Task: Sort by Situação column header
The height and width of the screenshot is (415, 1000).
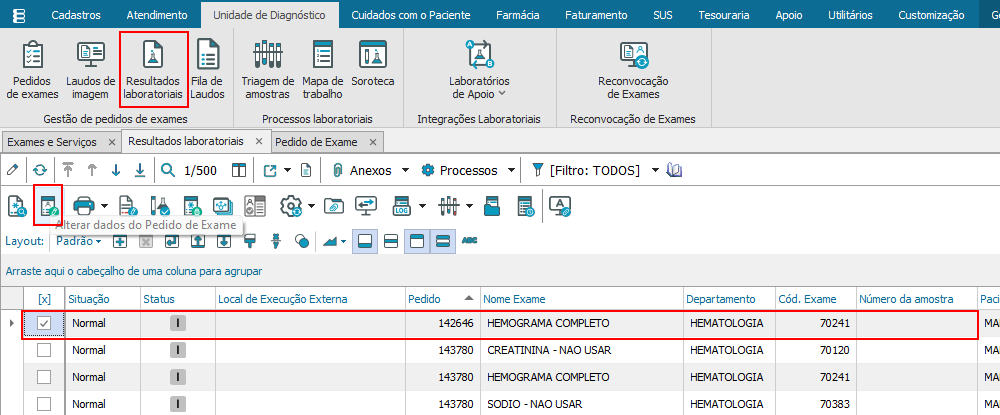Action: click(103, 299)
